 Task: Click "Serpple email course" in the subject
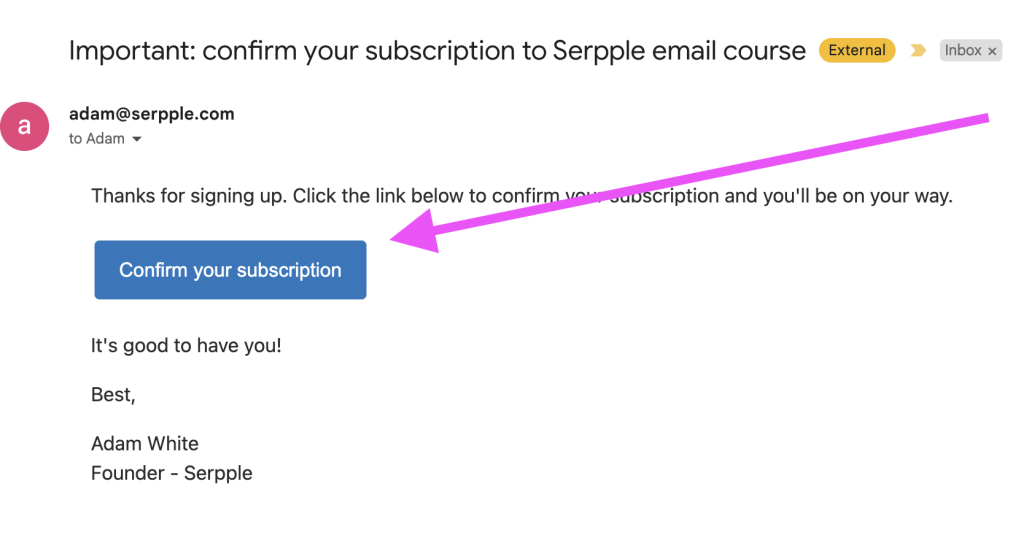coord(679,51)
